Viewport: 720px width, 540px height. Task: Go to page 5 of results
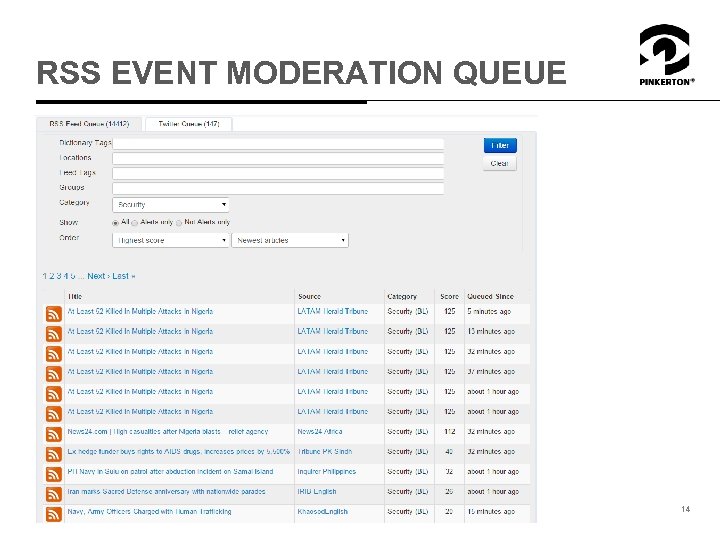click(73, 276)
